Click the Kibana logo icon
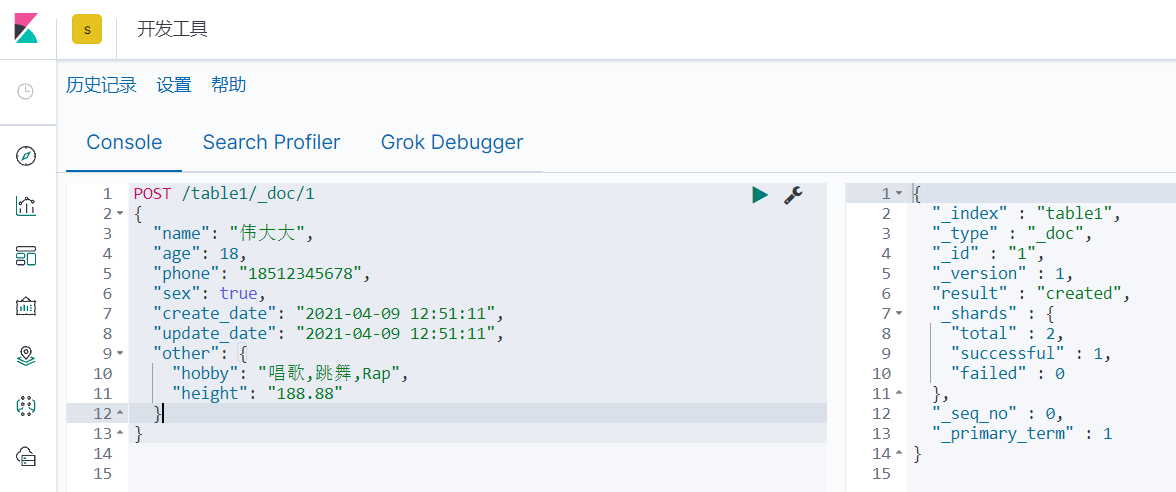Viewport: 1176px width, 492px height. [x=26, y=28]
